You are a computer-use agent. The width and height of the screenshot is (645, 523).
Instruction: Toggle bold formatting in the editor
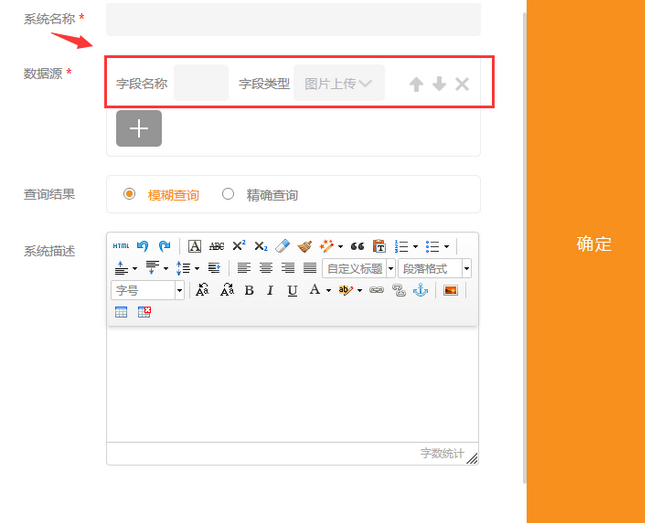[249, 290]
